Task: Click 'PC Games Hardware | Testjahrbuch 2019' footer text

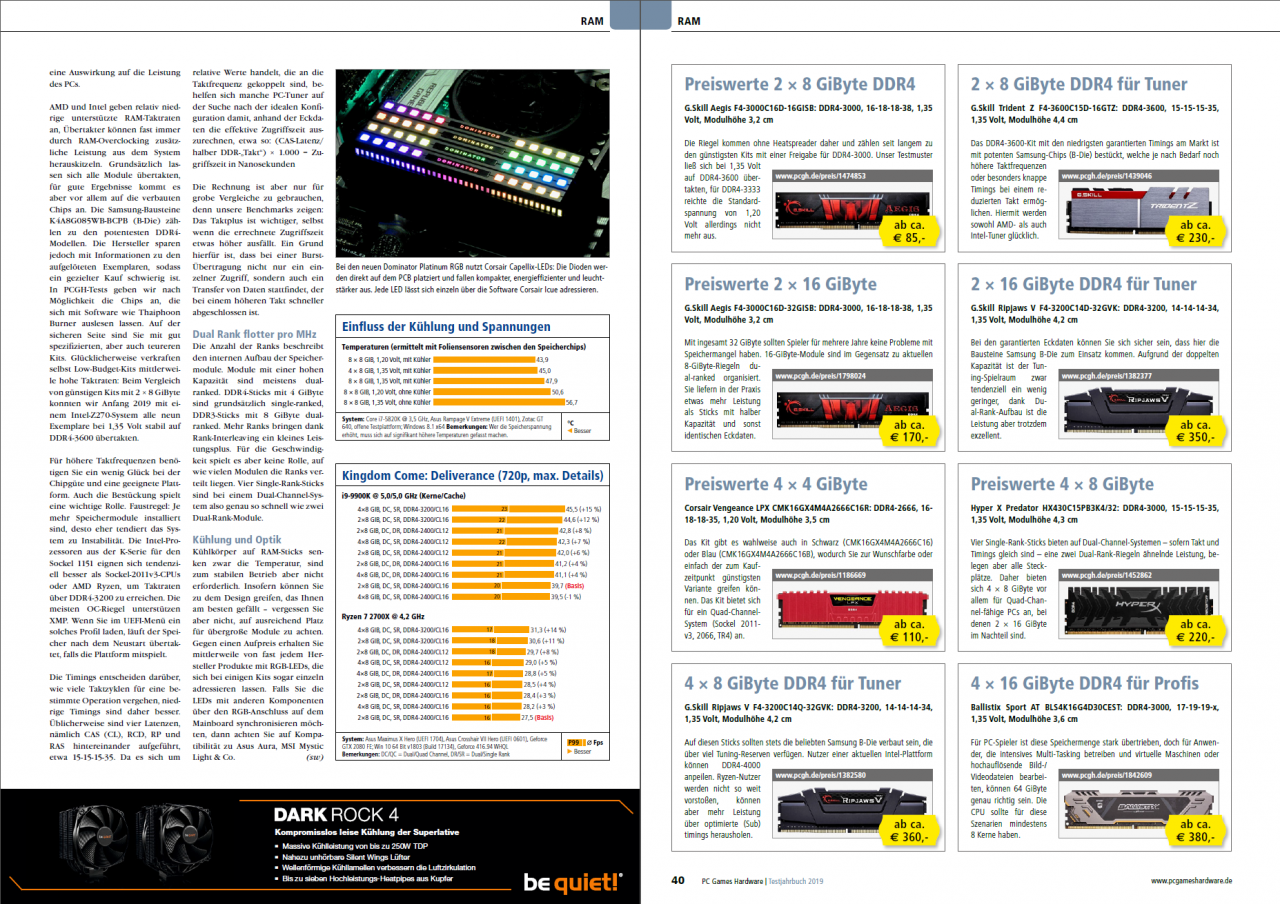Action: (762, 881)
